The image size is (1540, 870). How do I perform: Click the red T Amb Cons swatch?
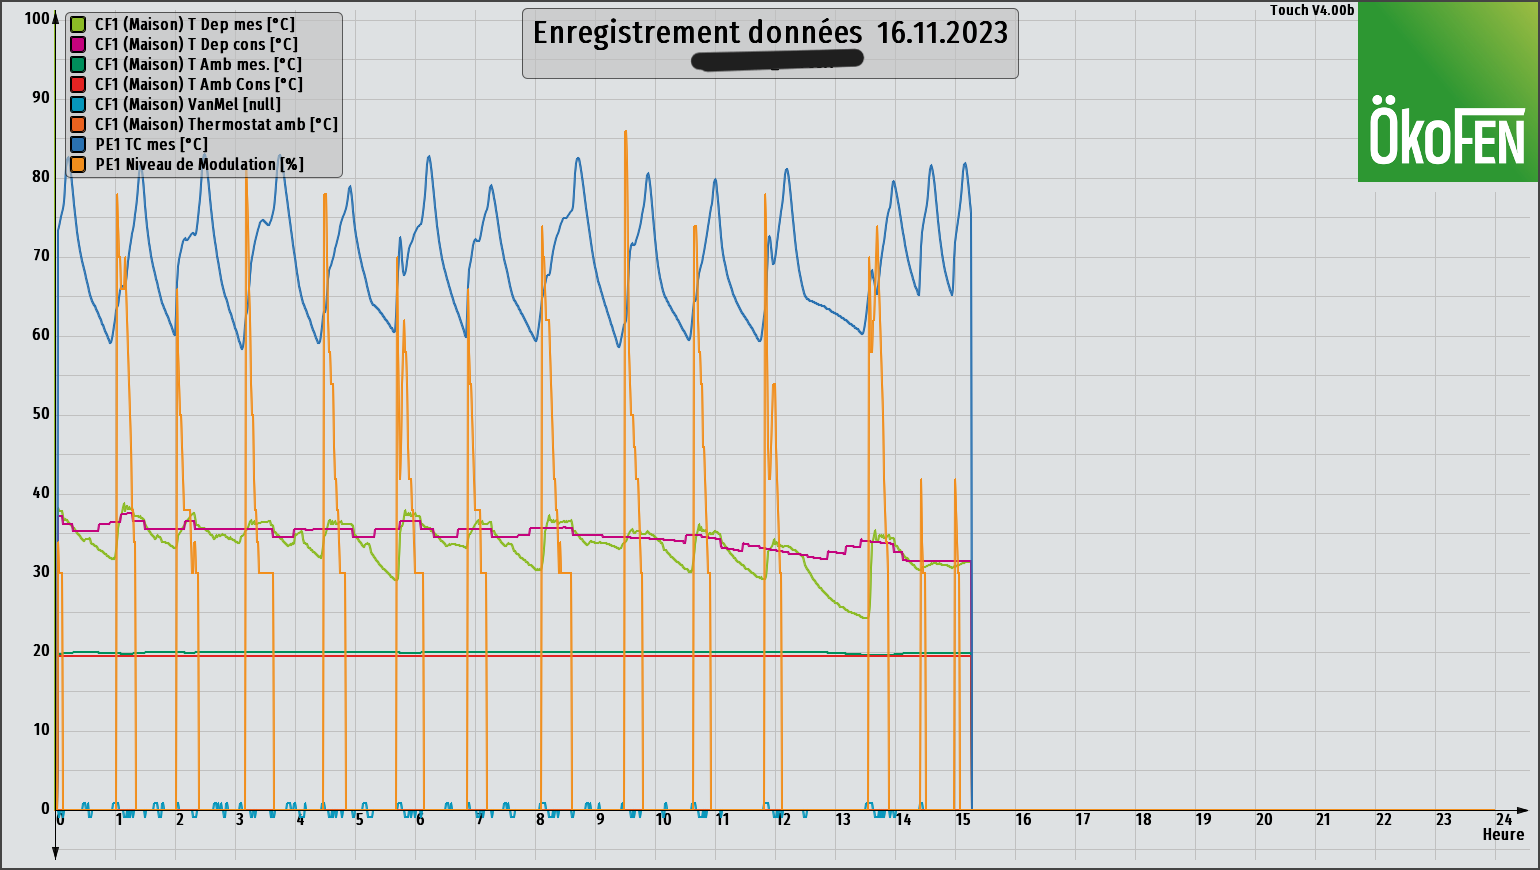coord(77,85)
